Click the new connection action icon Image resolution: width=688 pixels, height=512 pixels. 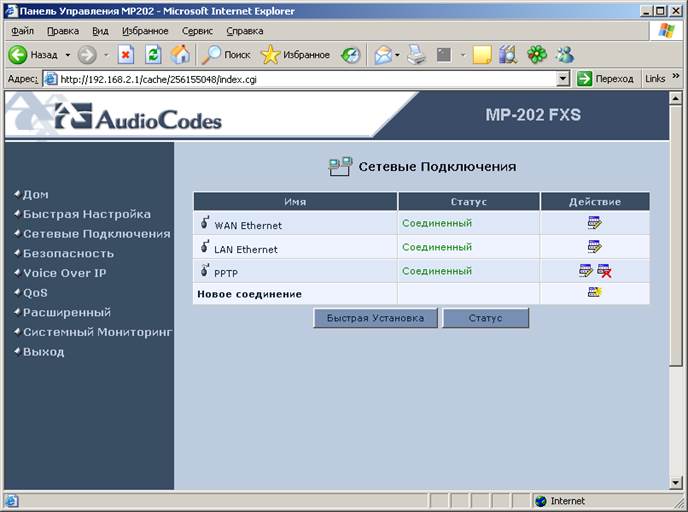(595, 292)
